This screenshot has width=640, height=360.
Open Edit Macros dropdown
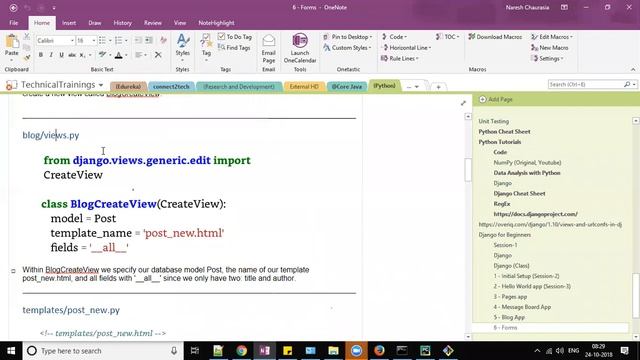tap(552, 37)
